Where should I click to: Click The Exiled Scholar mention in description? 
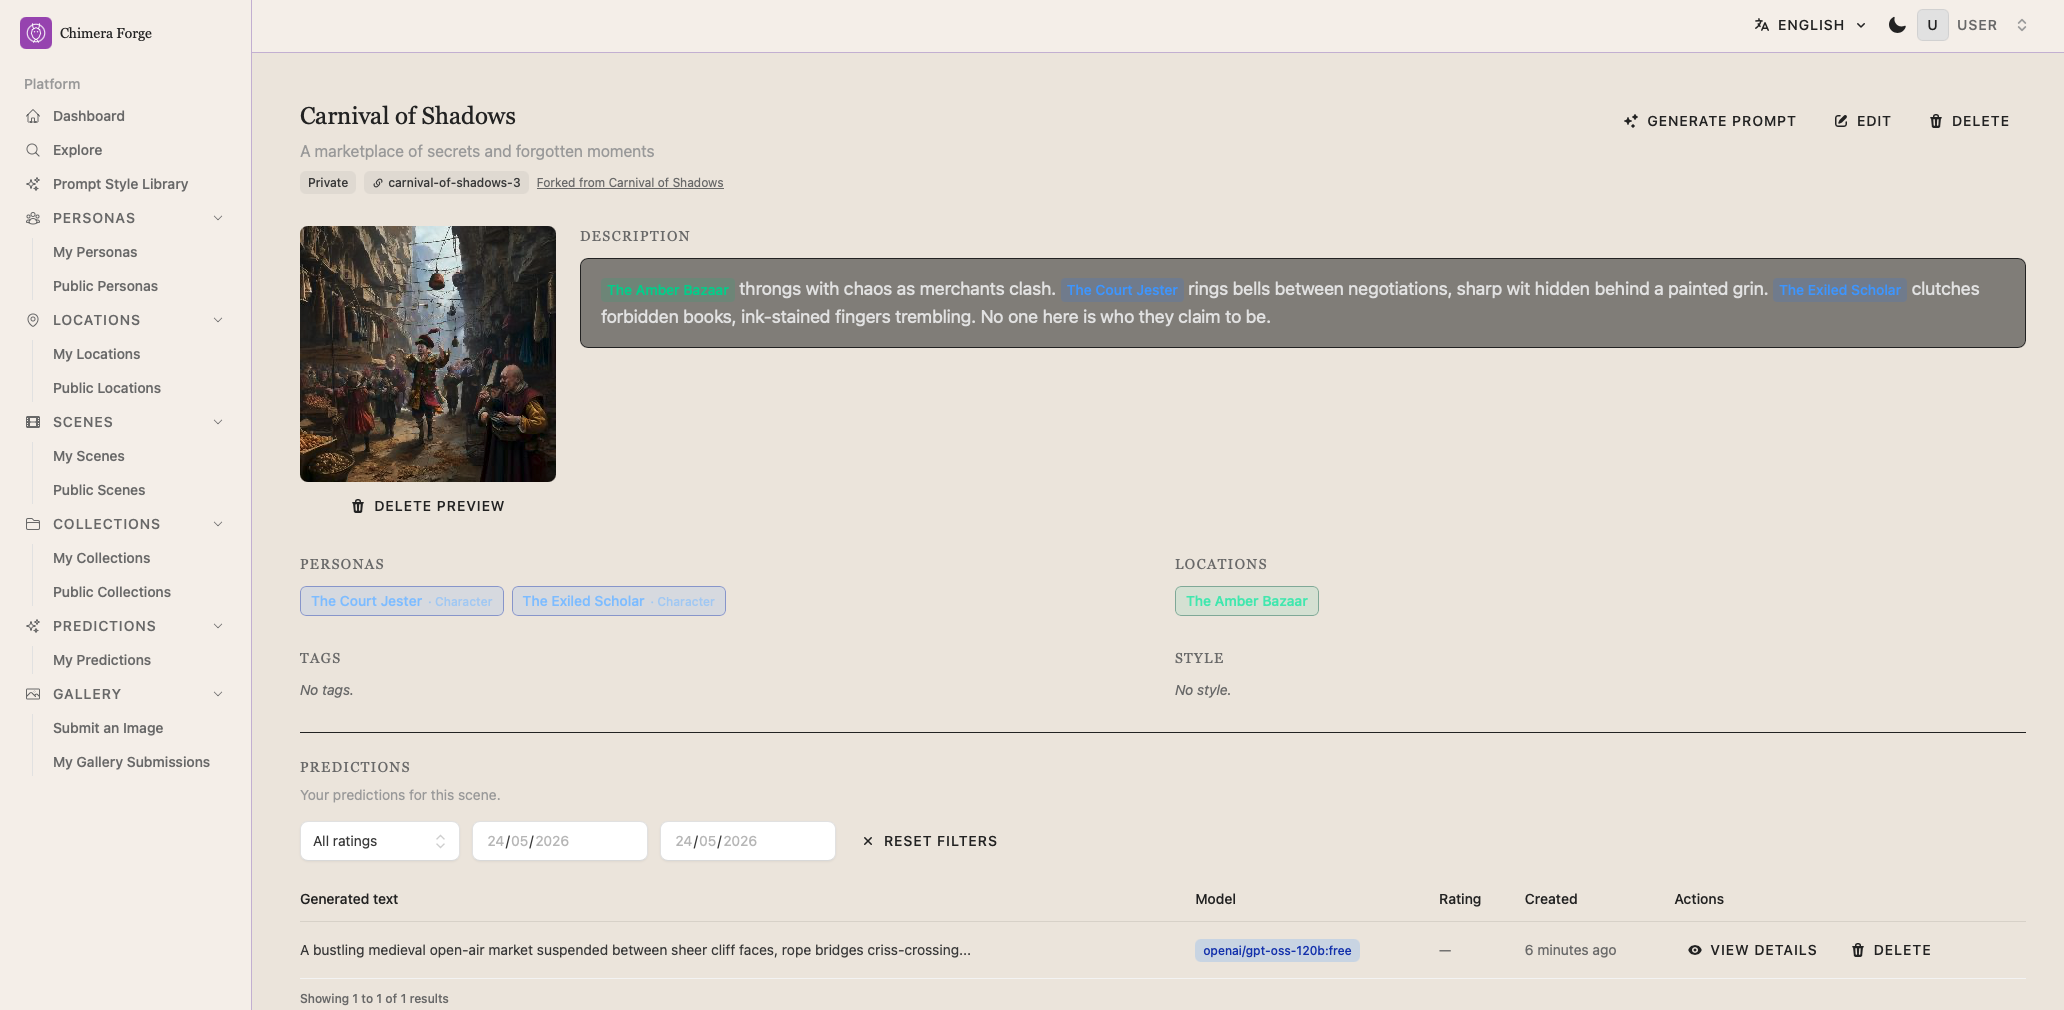[1840, 290]
